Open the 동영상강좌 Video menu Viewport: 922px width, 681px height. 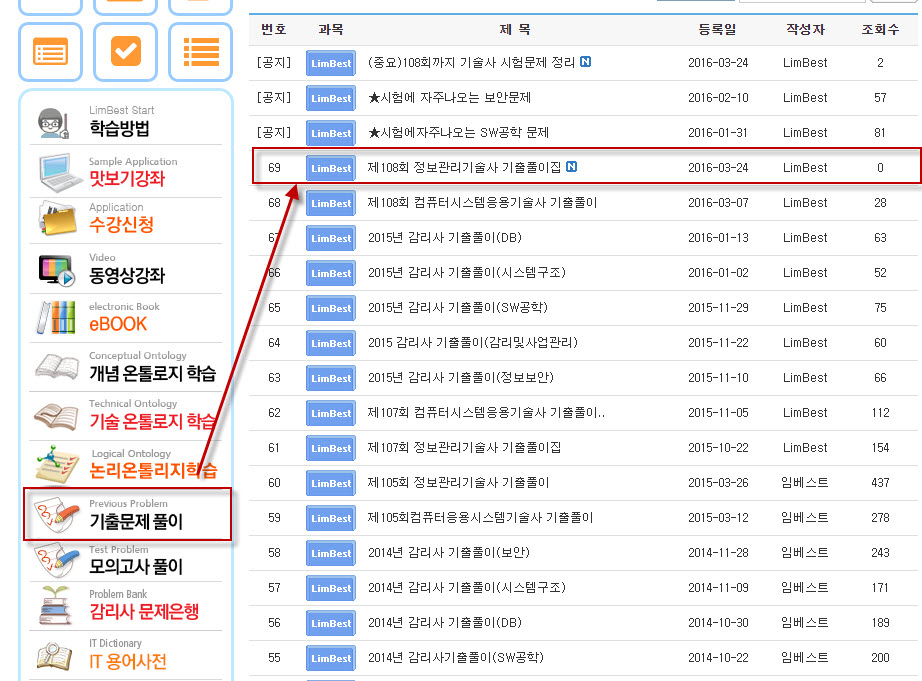pyautogui.click(x=127, y=275)
